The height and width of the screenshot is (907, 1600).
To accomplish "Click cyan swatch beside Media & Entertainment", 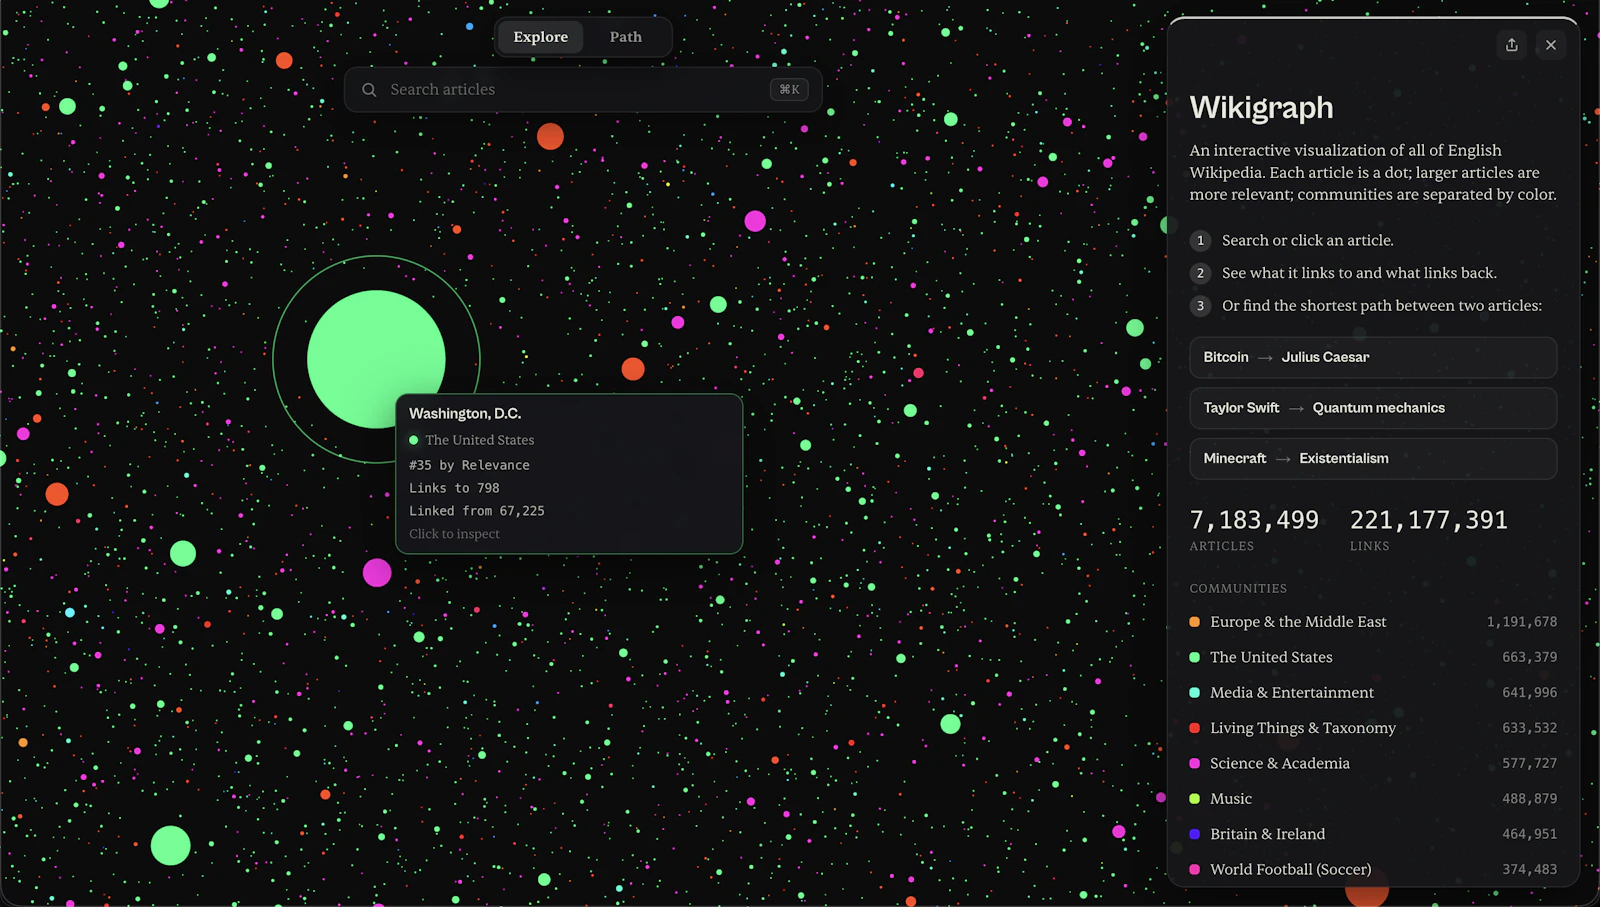I will point(1194,692).
